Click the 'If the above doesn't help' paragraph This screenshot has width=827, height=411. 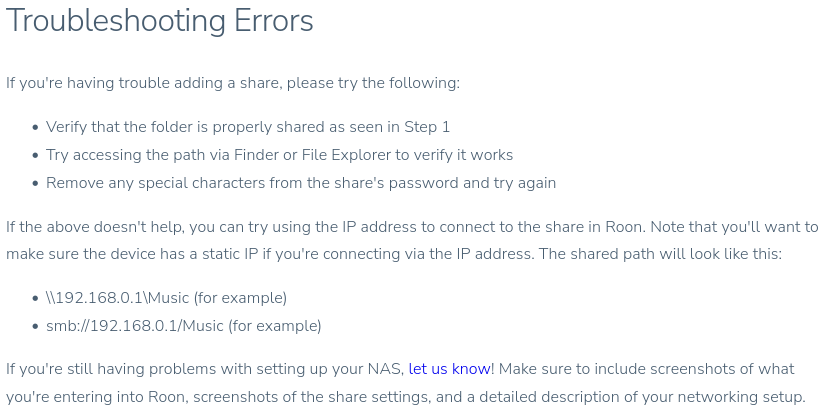(x=412, y=241)
